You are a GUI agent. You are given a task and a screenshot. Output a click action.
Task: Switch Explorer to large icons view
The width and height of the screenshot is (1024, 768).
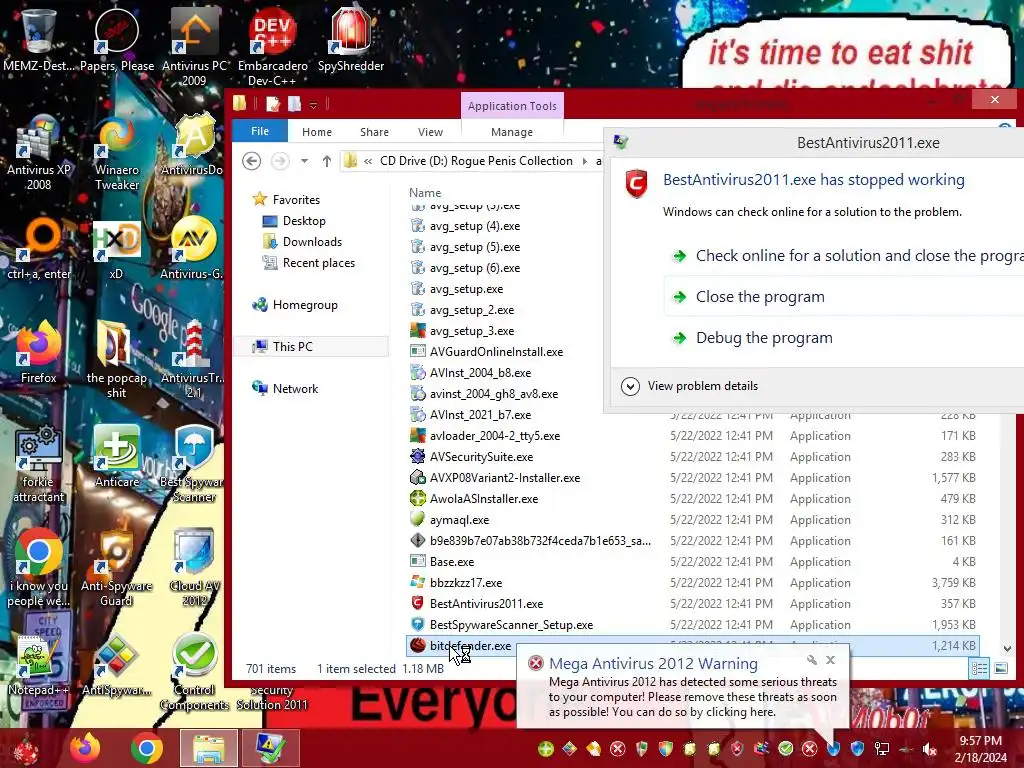tap(1000, 668)
